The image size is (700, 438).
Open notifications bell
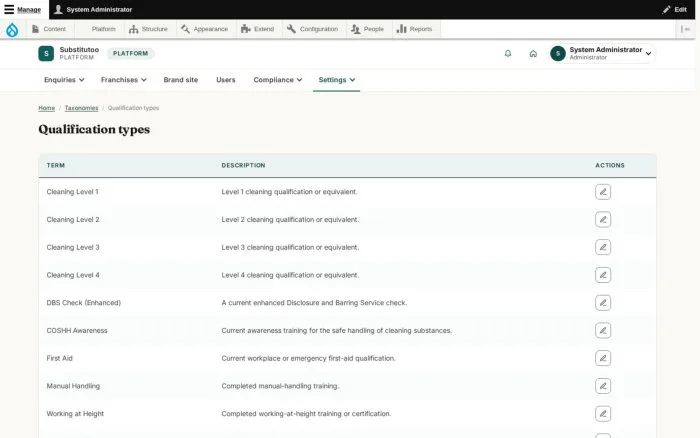coord(508,54)
